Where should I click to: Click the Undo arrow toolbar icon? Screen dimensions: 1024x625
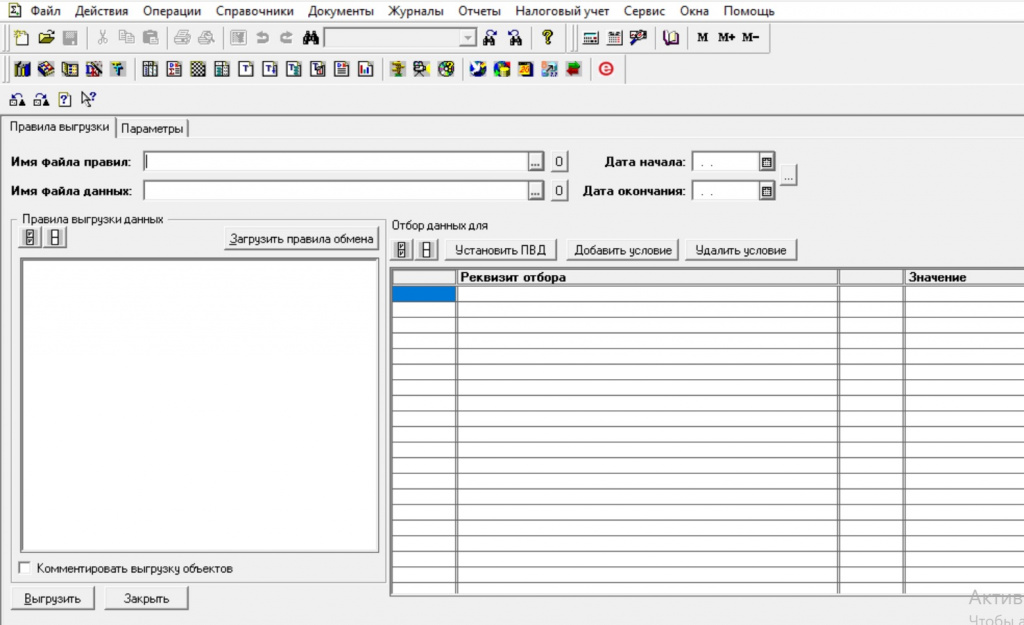coord(263,38)
